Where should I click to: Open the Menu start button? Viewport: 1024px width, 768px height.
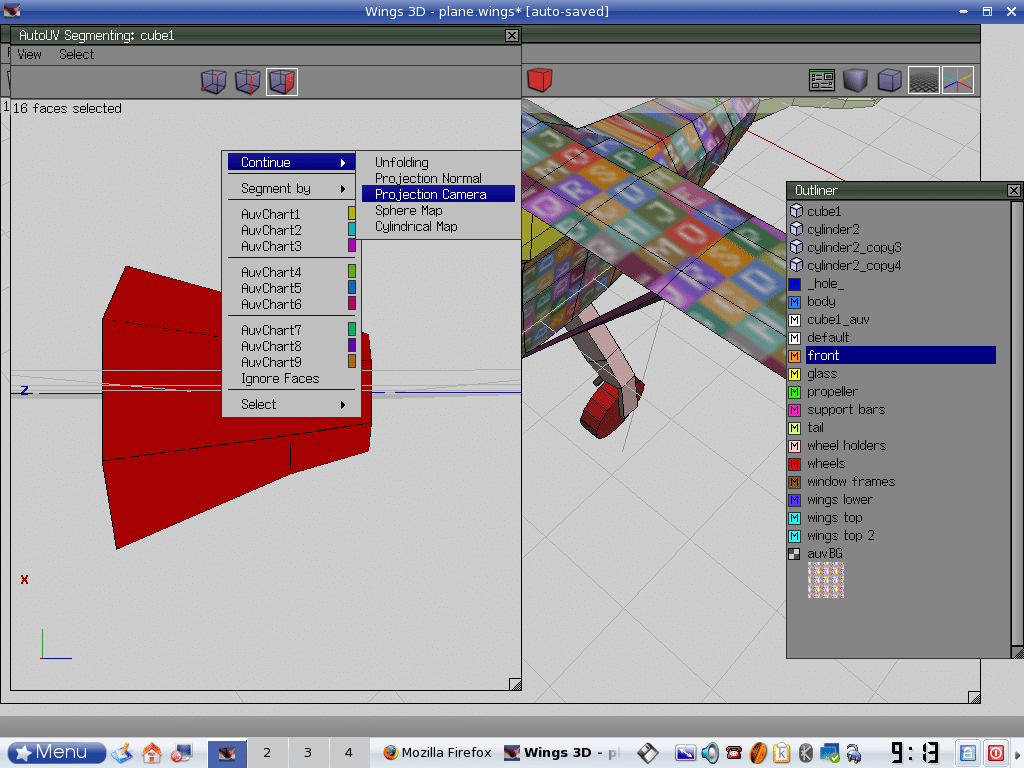pos(57,753)
